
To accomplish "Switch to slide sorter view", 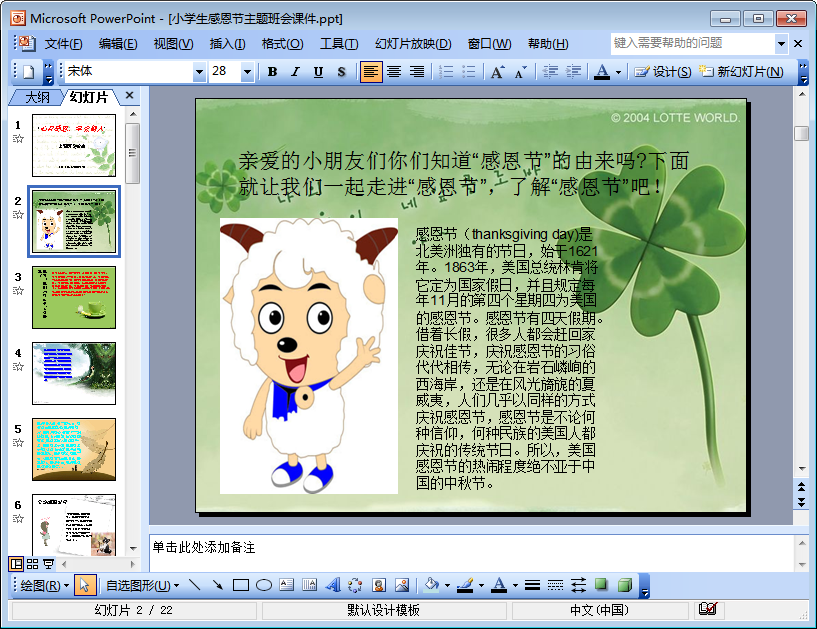I will coord(32,564).
